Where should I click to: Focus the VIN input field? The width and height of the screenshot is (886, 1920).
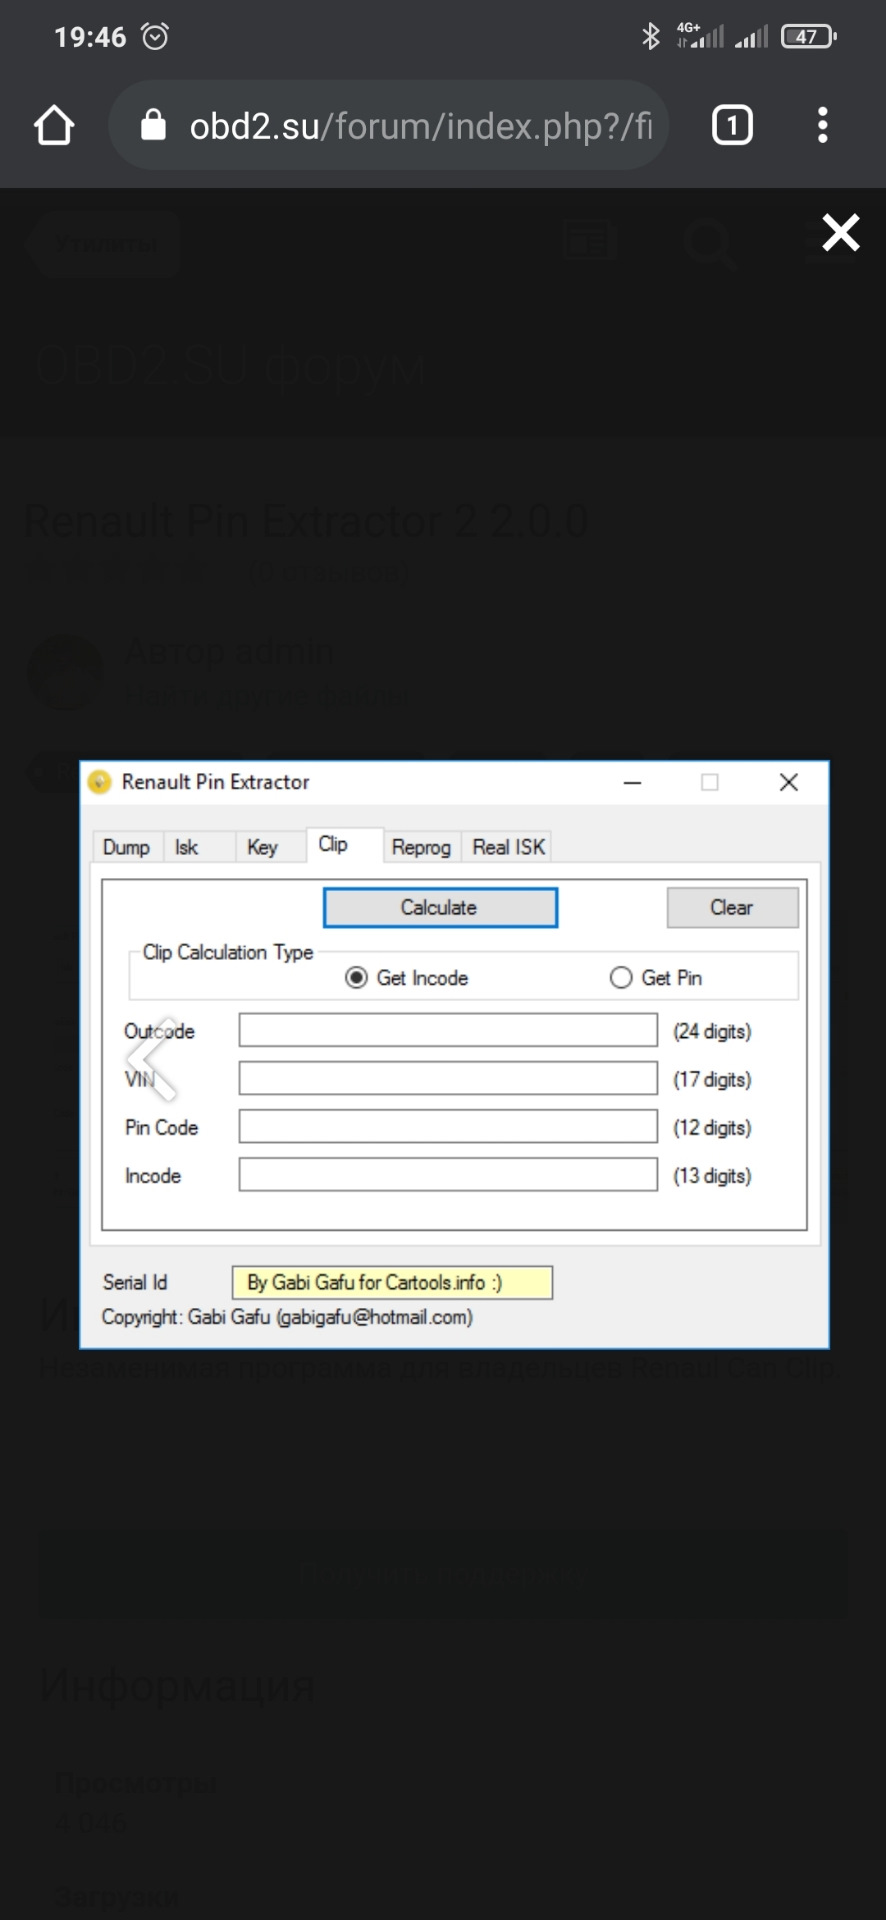click(448, 1078)
